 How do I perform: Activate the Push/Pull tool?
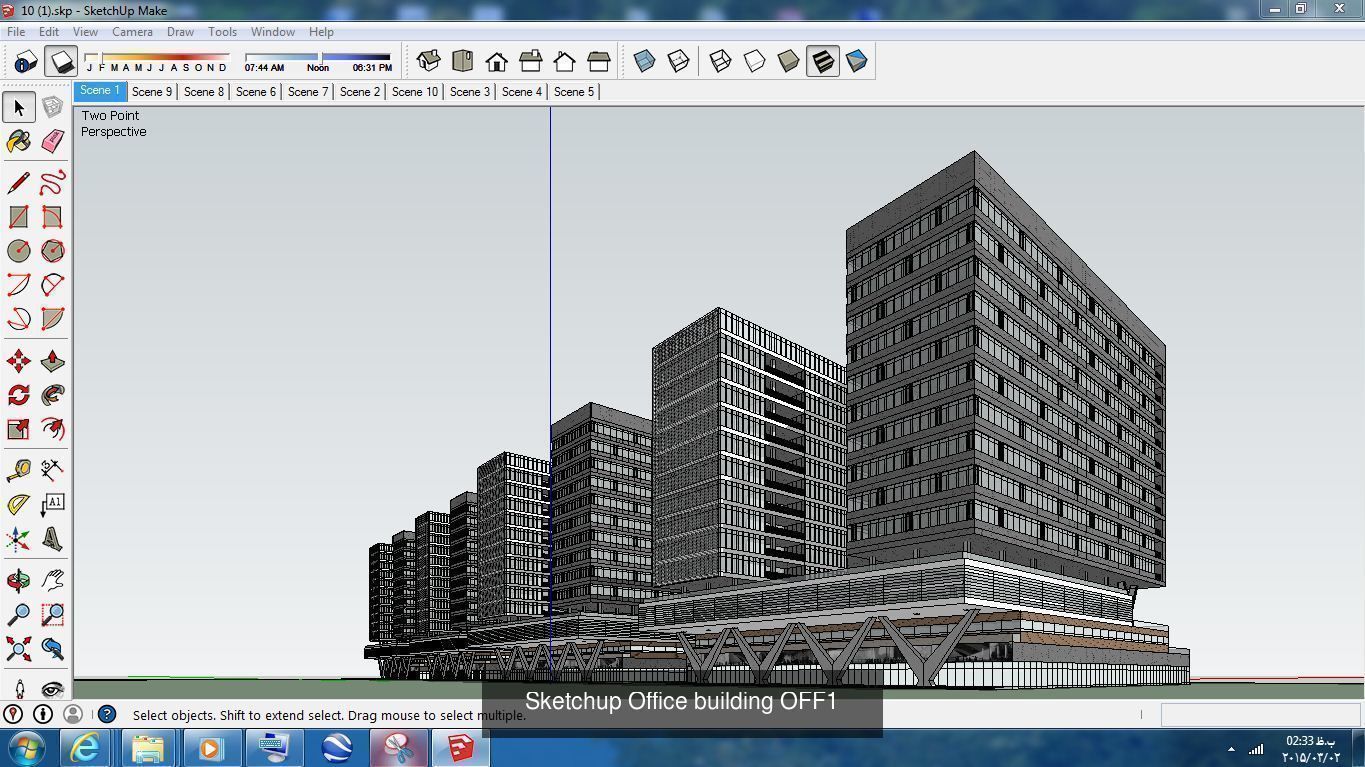pos(52,361)
